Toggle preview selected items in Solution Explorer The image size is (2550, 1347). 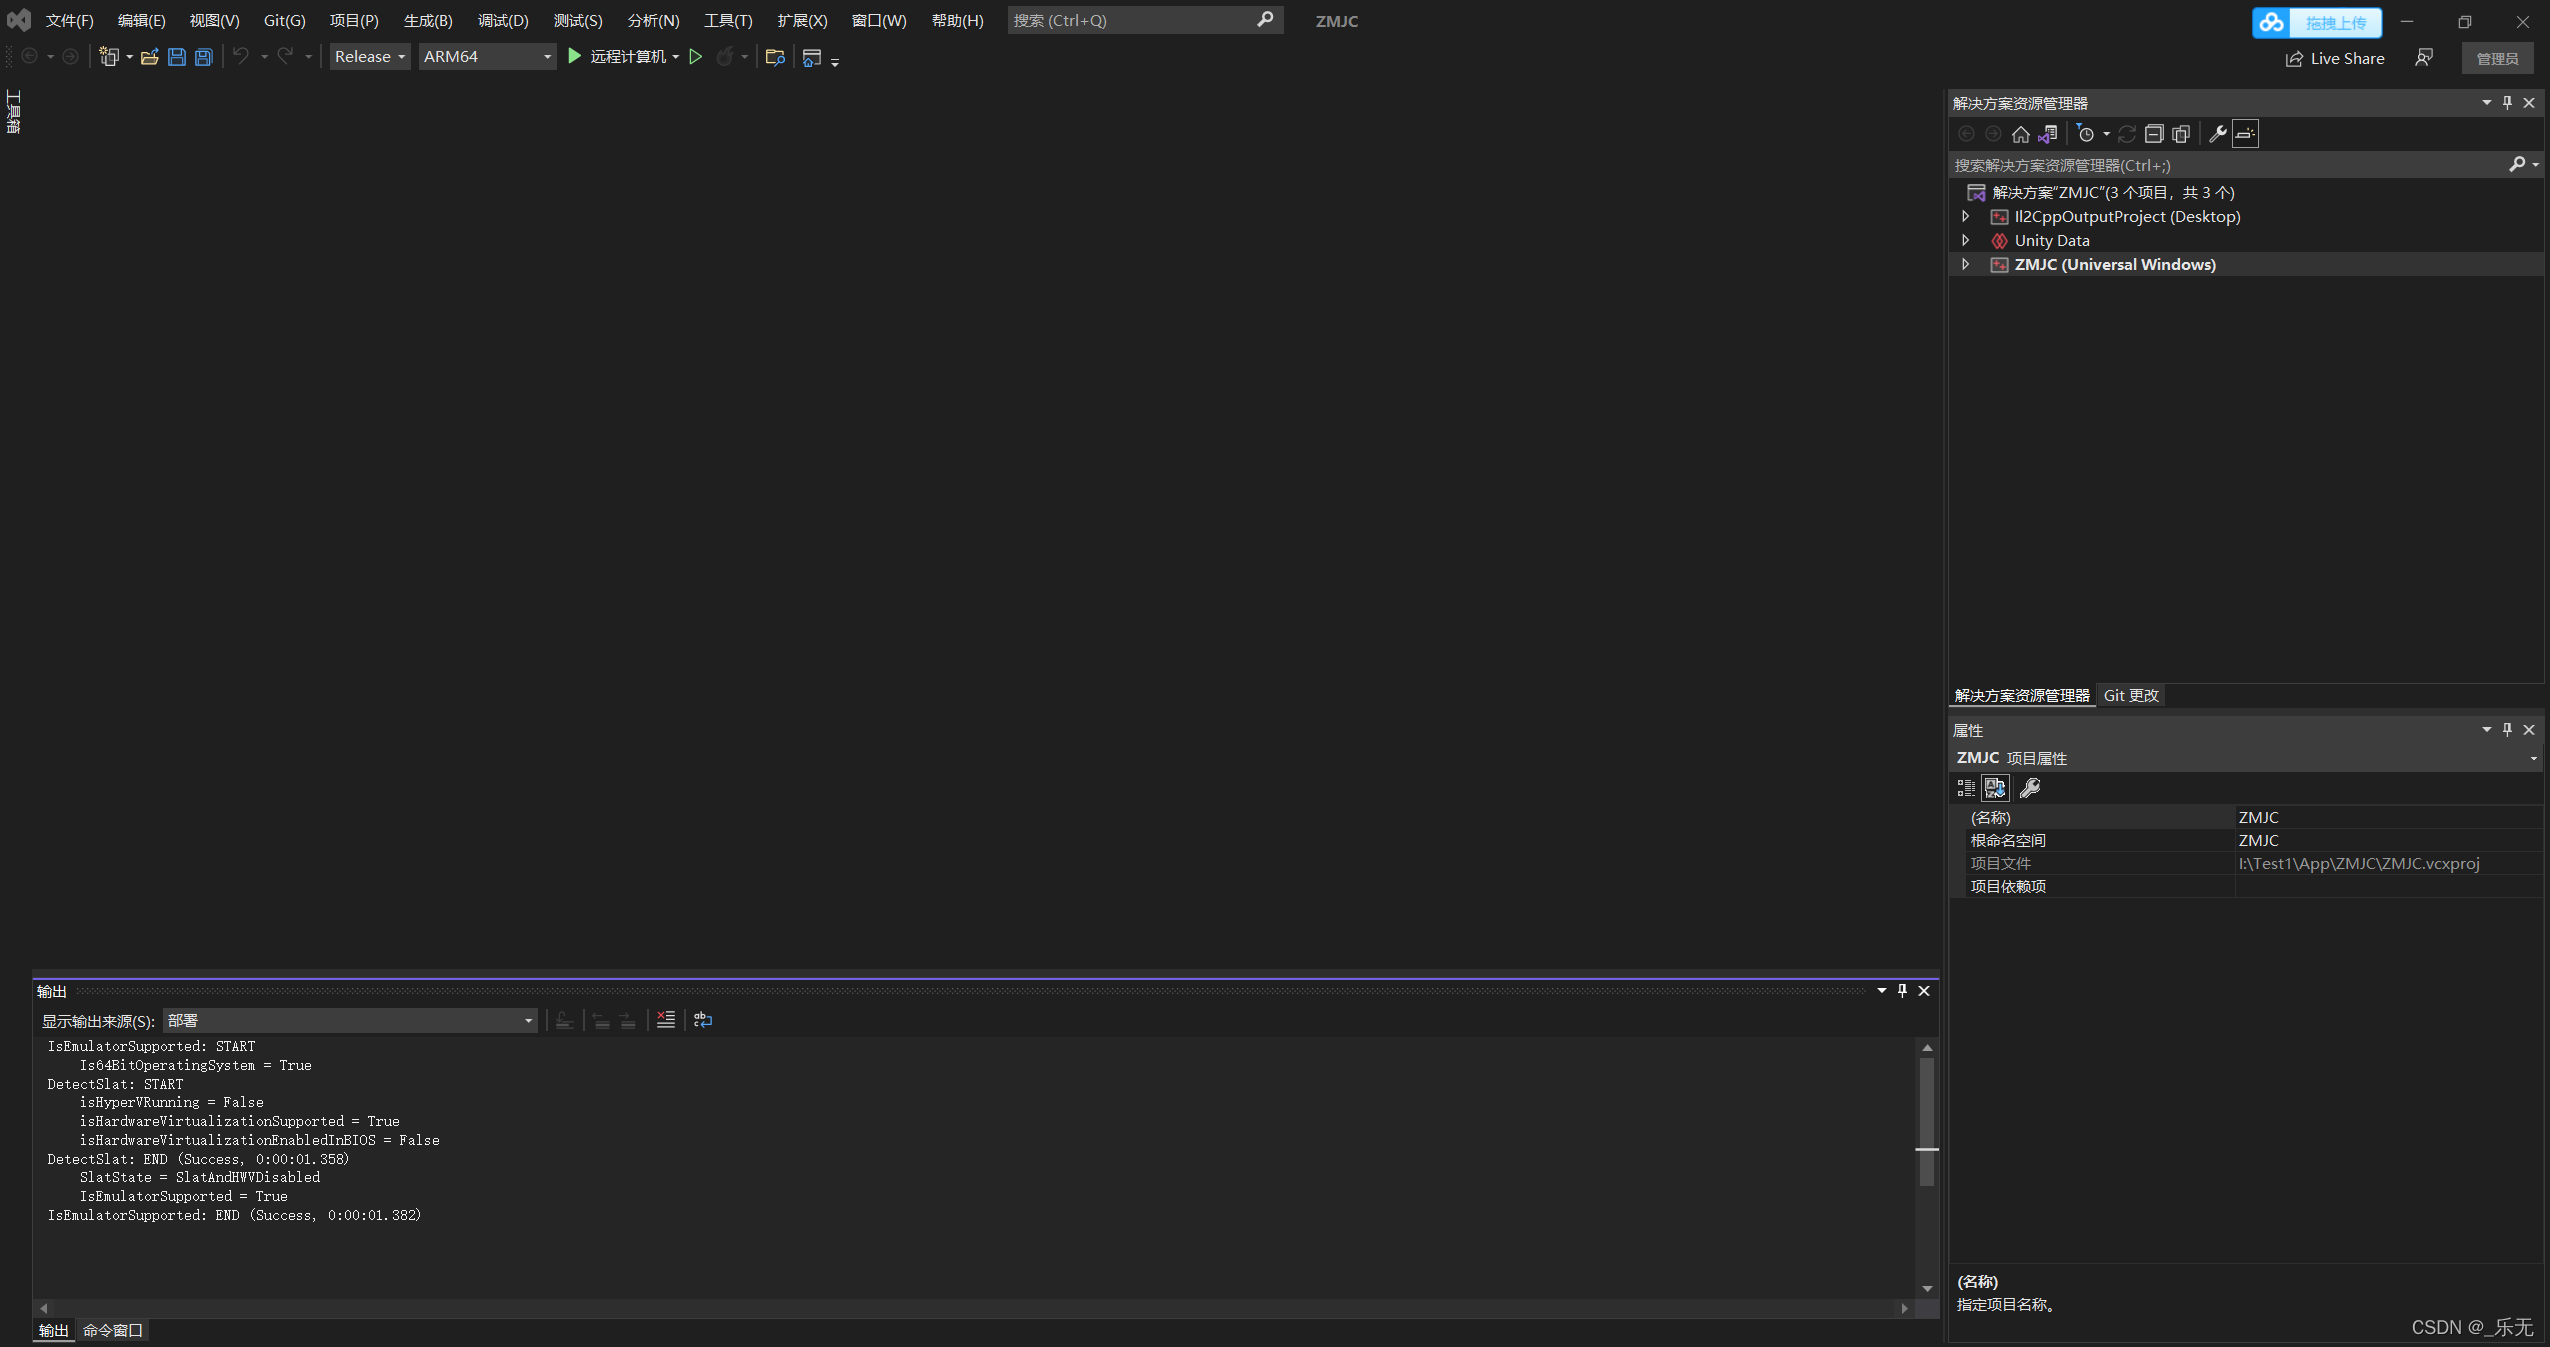(x=2245, y=134)
